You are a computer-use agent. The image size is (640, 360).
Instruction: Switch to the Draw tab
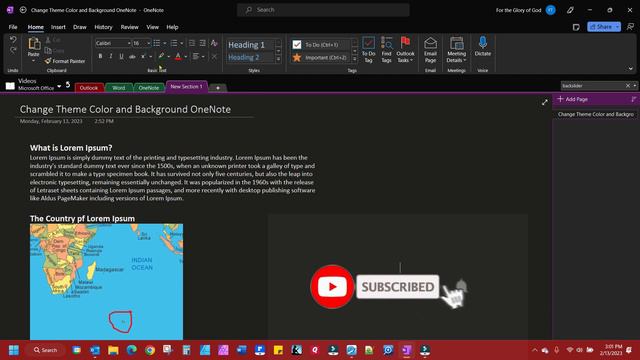coord(80,27)
